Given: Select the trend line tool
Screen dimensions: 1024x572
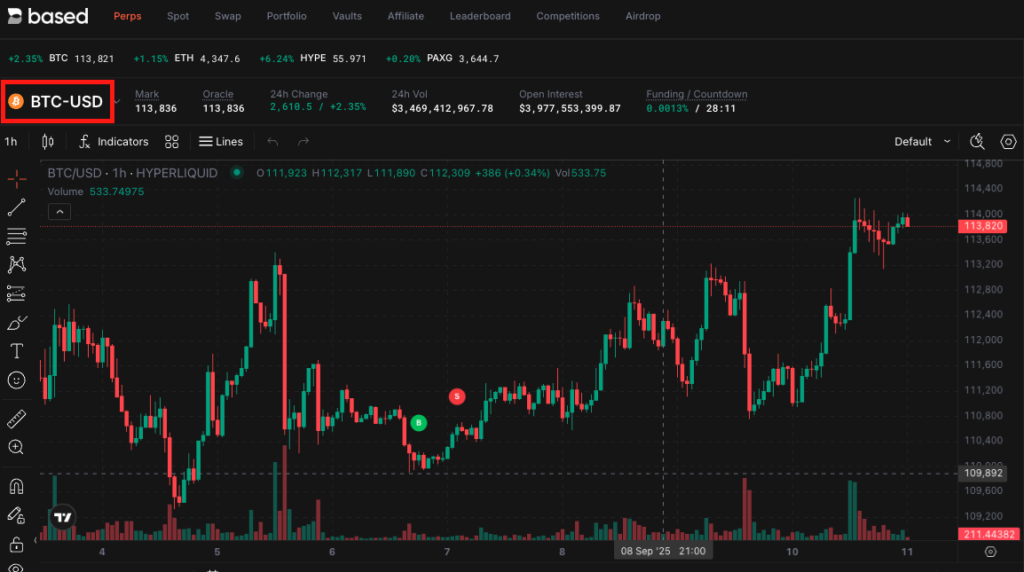Looking at the screenshot, I should pos(16,208).
